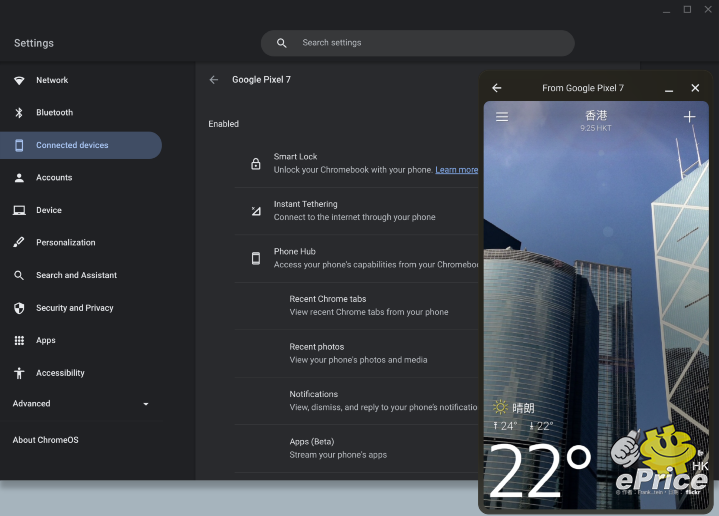
Task: Select Notifications option
Action: [356, 401]
